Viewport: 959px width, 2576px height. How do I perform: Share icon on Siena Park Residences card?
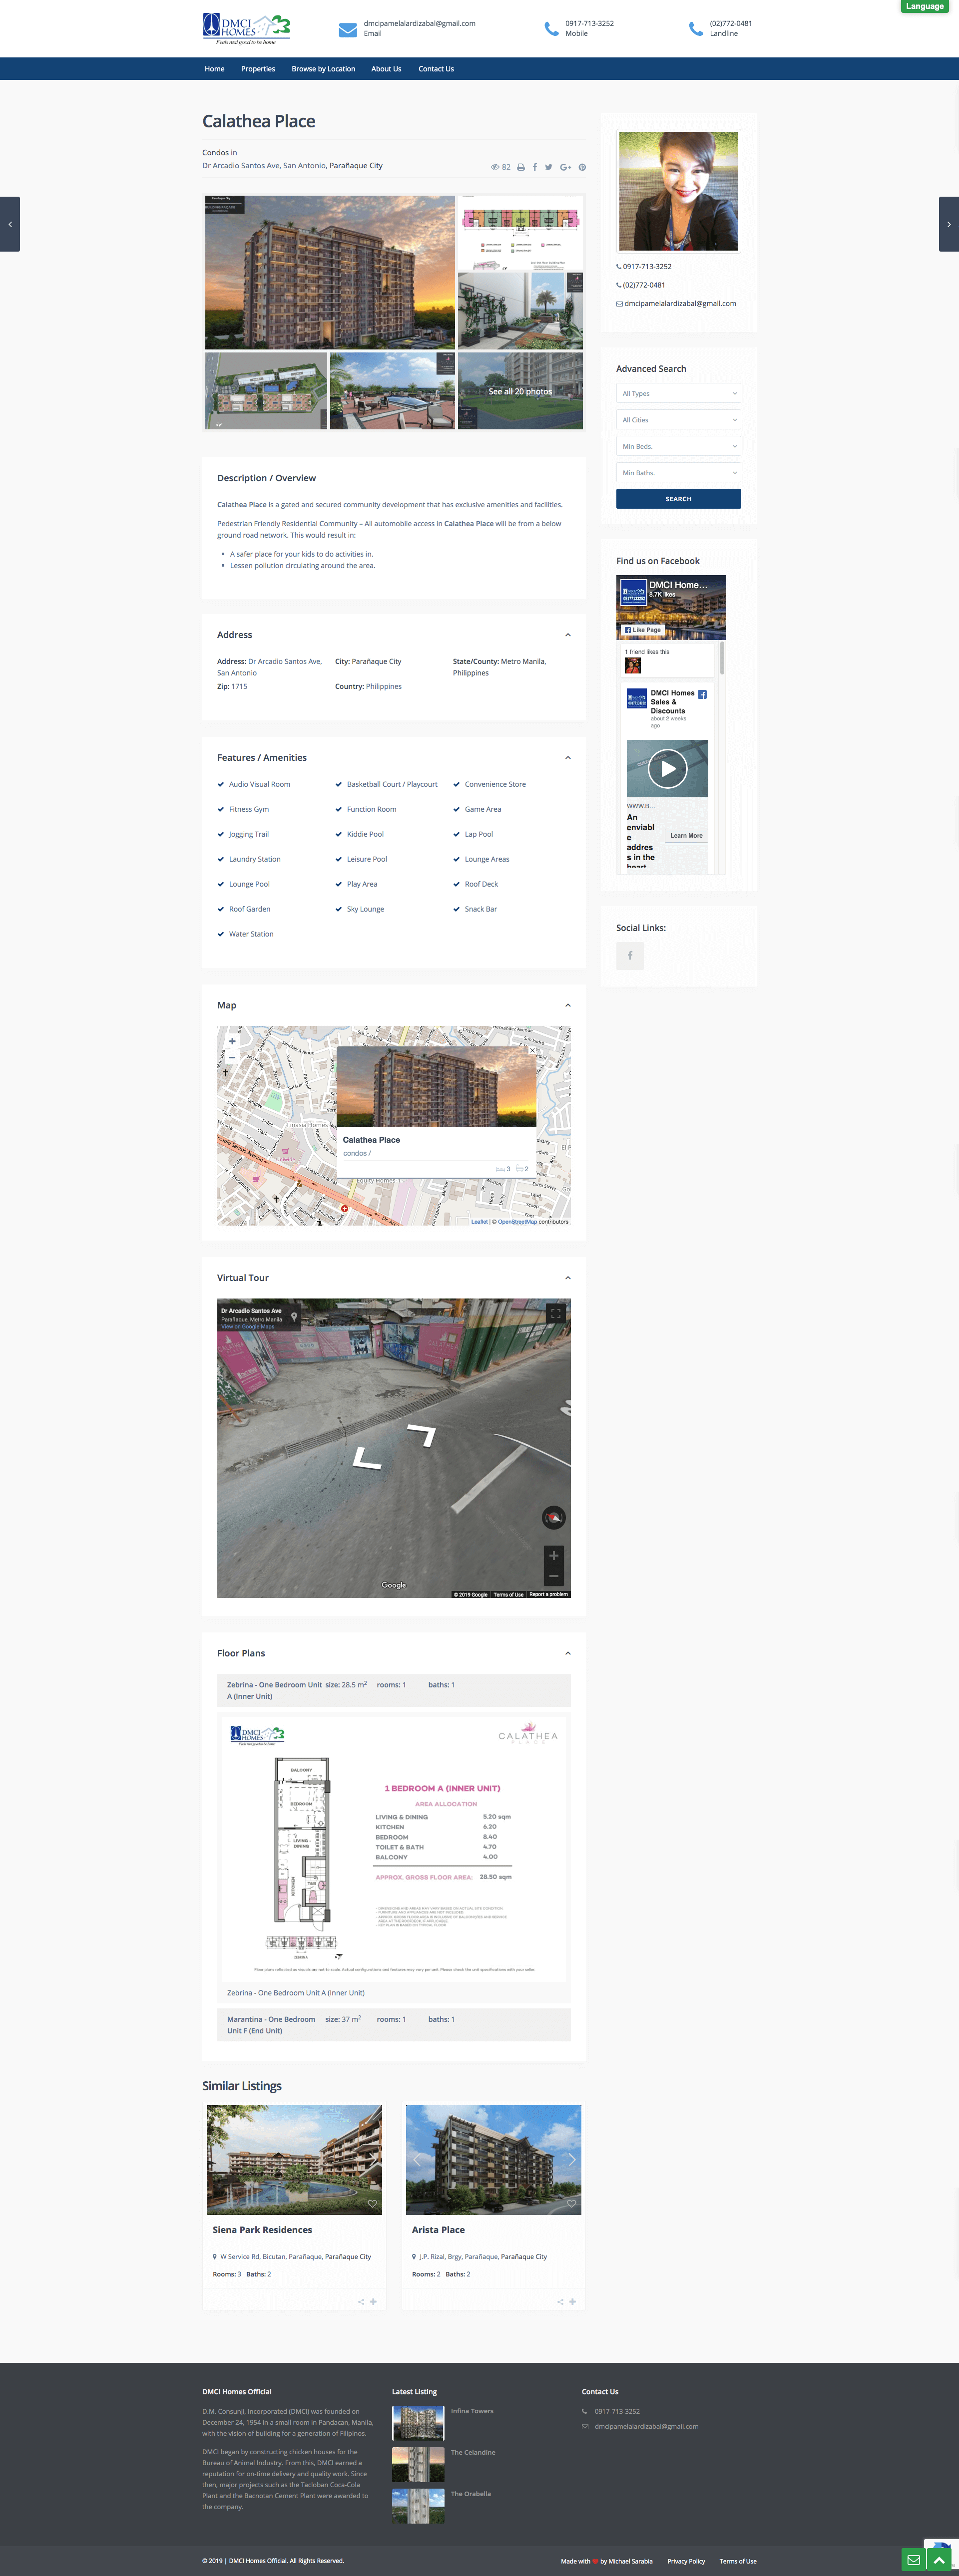click(361, 2302)
